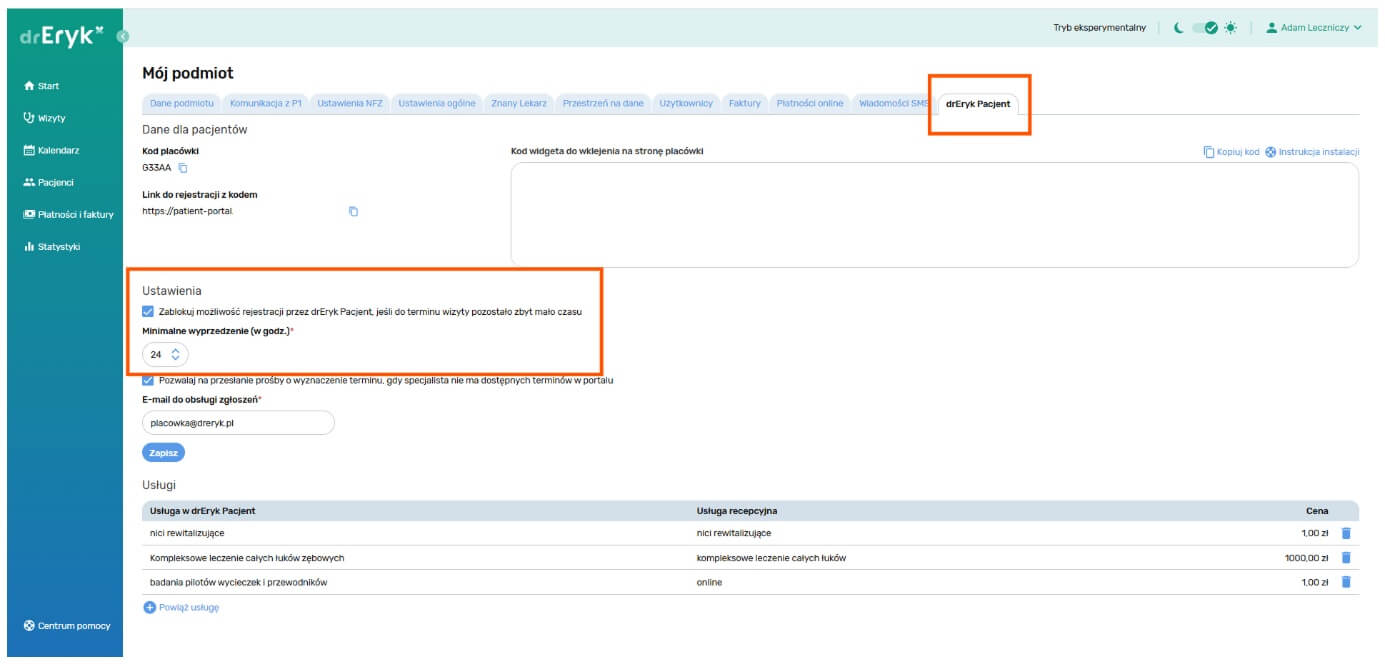This screenshot has width=1385, height=664.
Task: Click the drEryk logo
Action: coord(62,35)
